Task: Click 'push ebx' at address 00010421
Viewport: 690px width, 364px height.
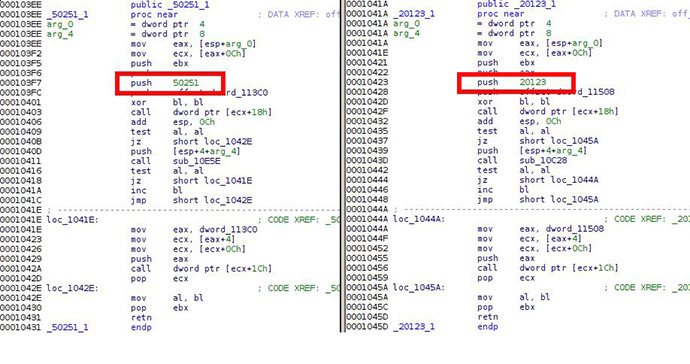Action: tap(506, 63)
